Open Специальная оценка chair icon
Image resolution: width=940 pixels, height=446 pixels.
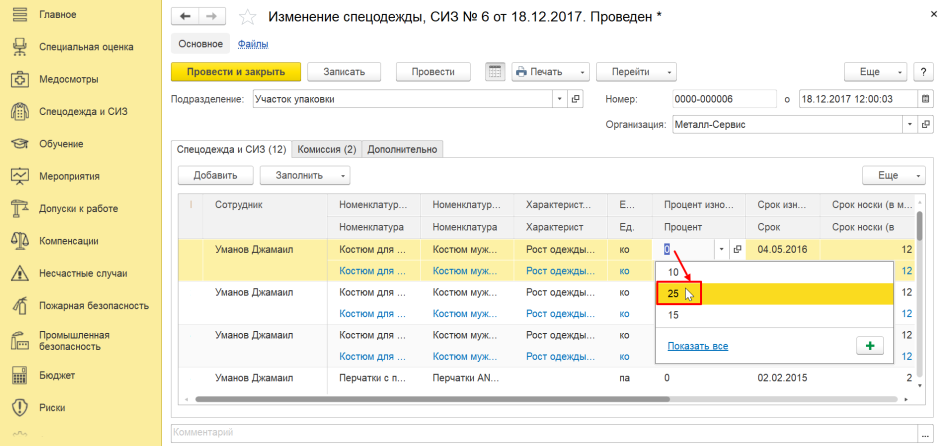[20, 46]
